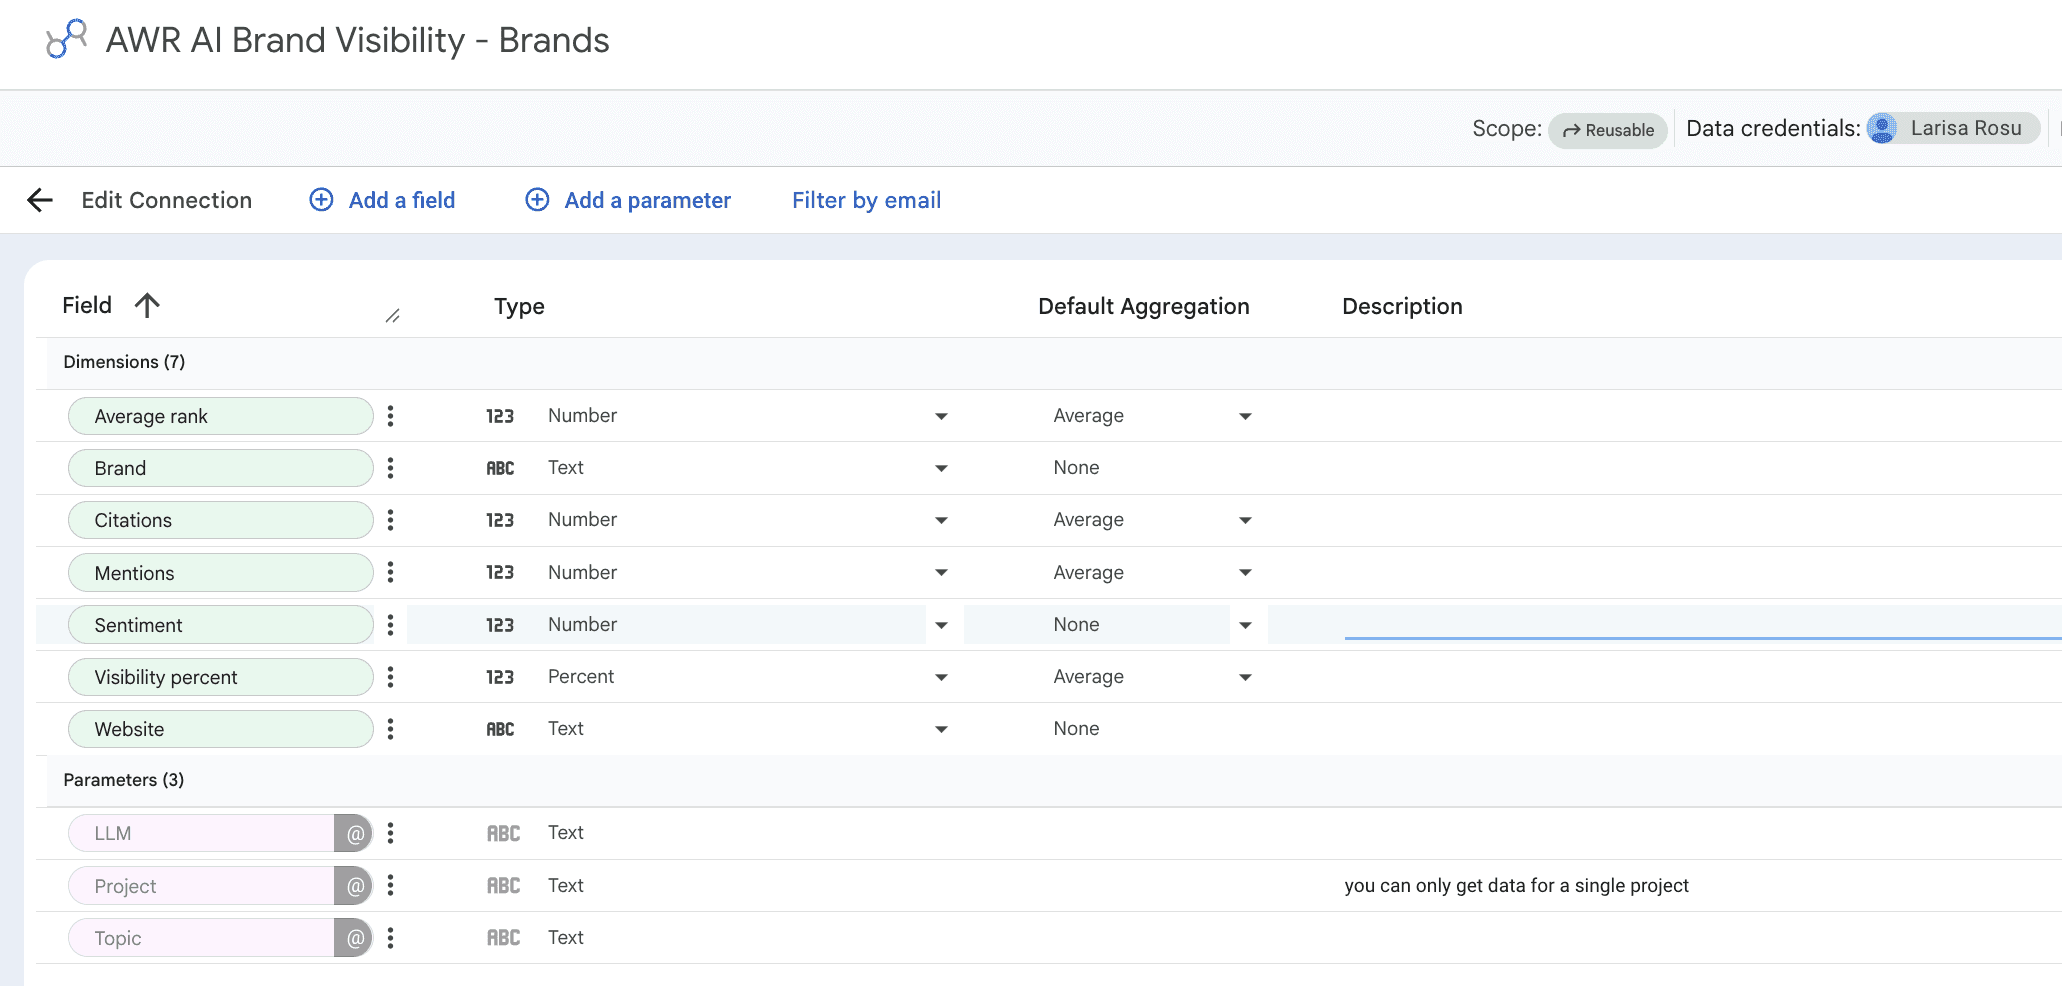Sort fields with the Field column up arrow

click(x=147, y=305)
